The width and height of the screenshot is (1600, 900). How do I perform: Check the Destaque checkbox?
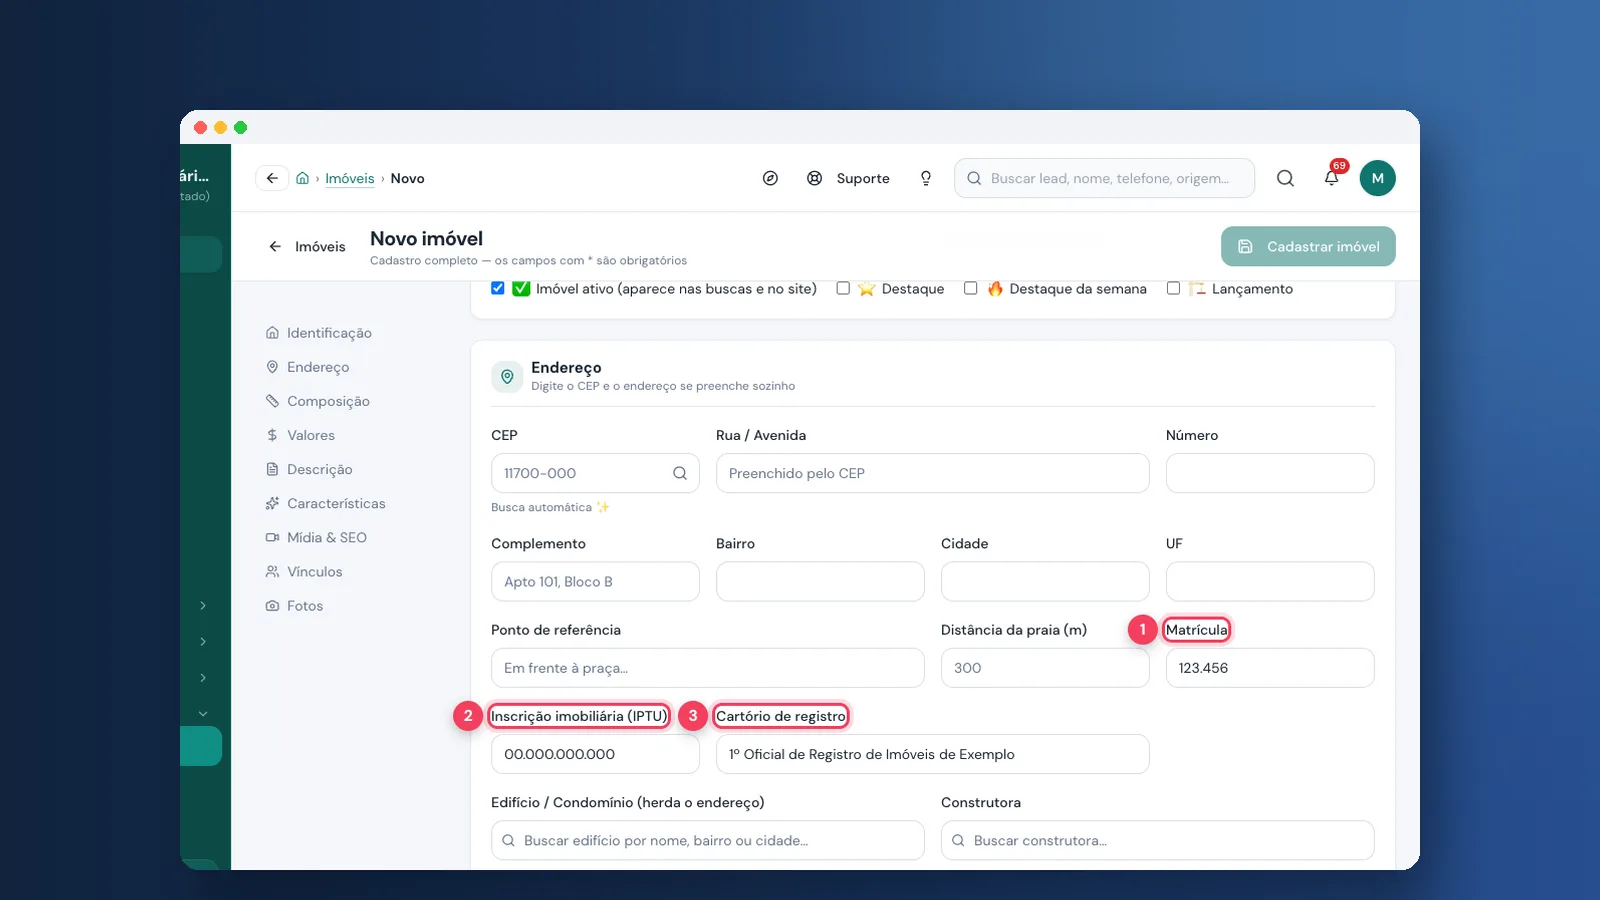(843, 288)
